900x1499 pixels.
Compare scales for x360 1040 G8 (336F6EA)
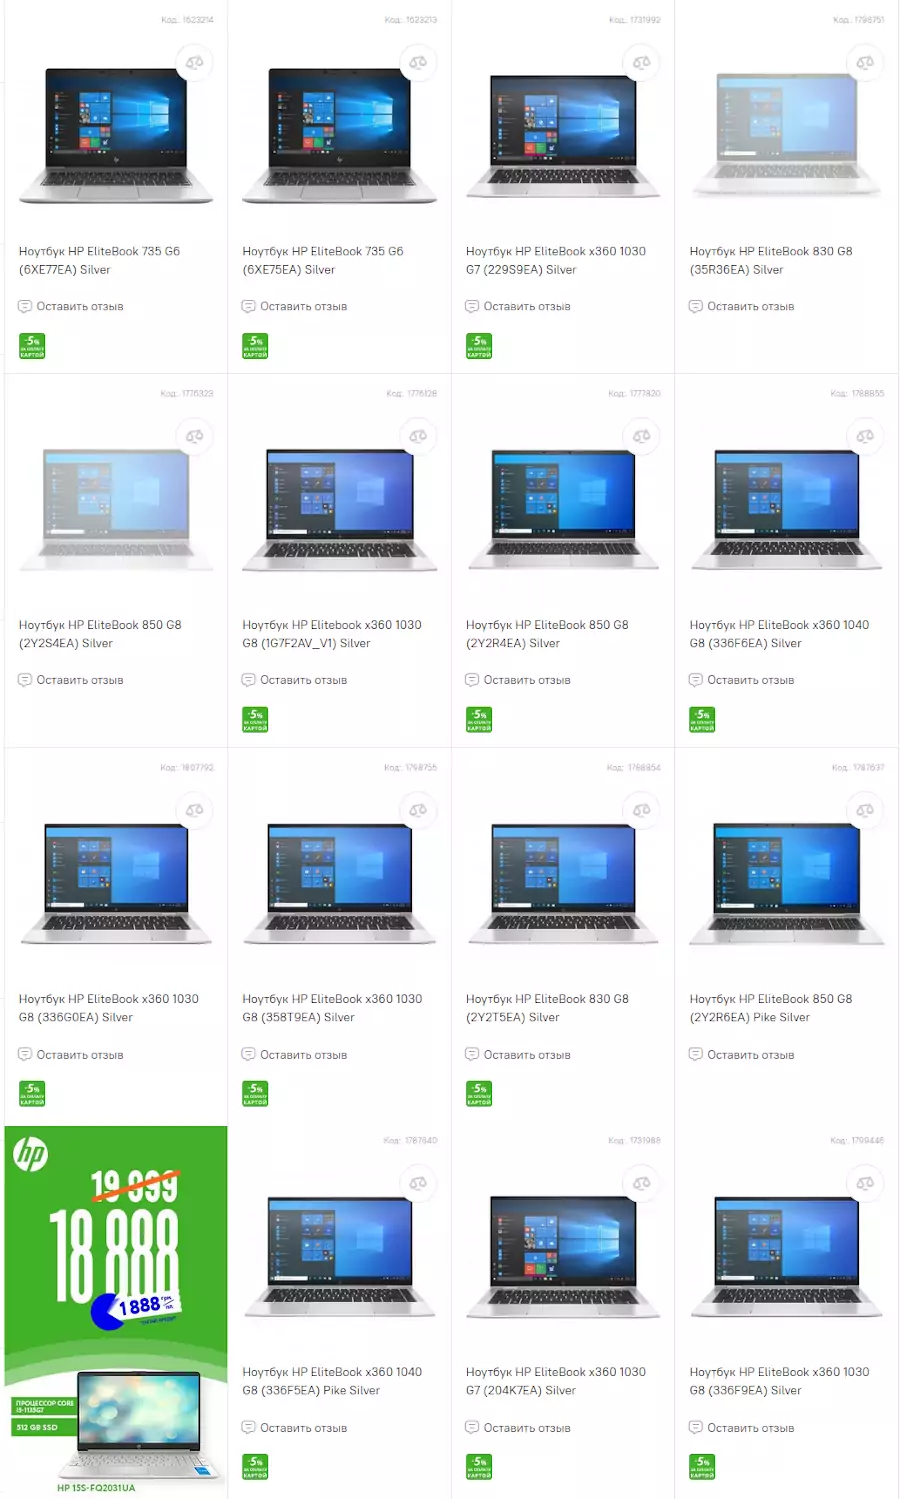pyautogui.click(x=865, y=437)
